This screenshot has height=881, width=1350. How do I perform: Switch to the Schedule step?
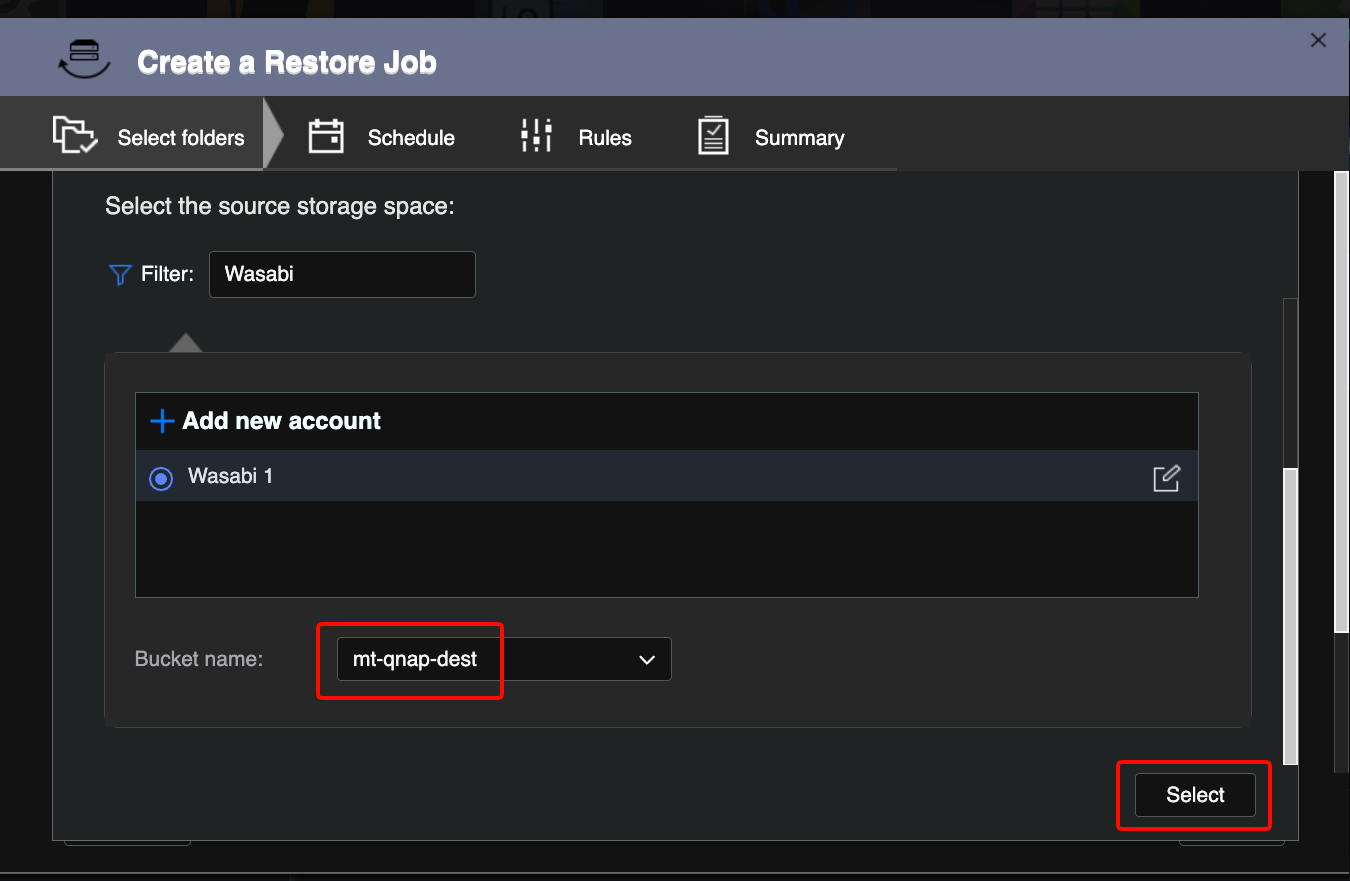click(382, 137)
